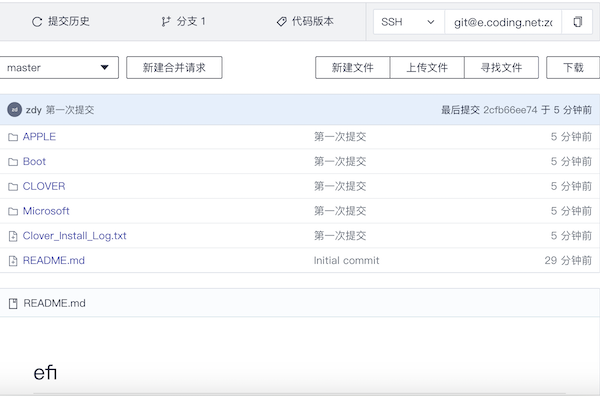Click the zdy user avatar
Image resolution: width=600 pixels, height=396 pixels.
[15, 110]
